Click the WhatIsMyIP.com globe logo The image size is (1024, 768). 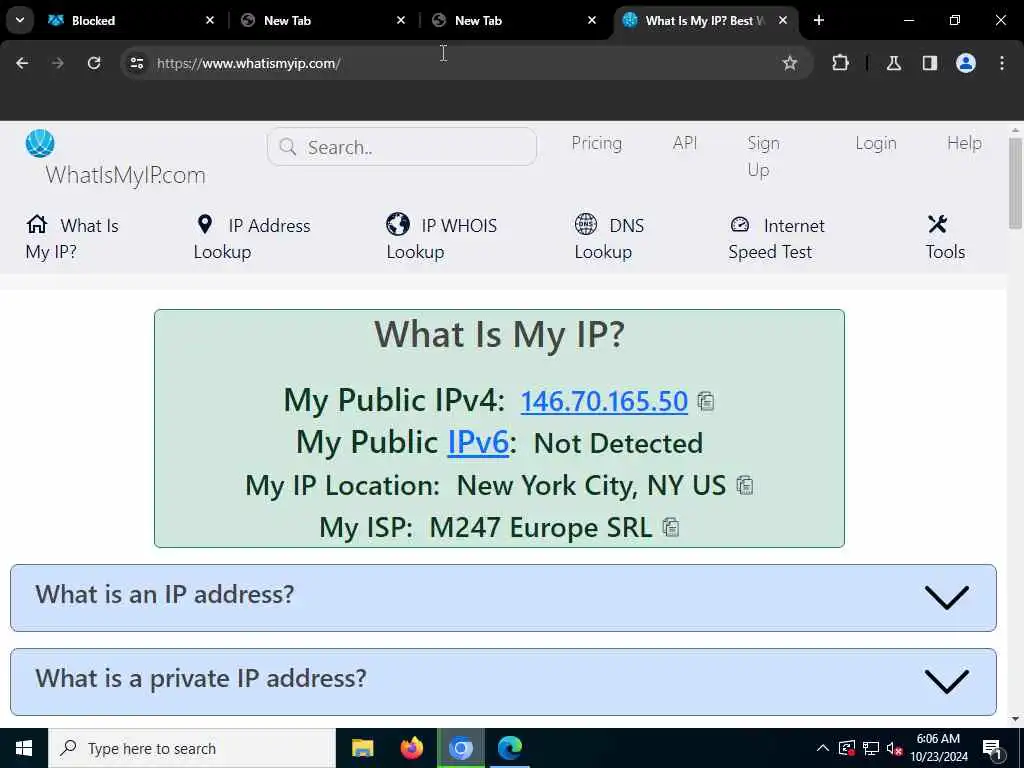coord(40,143)
